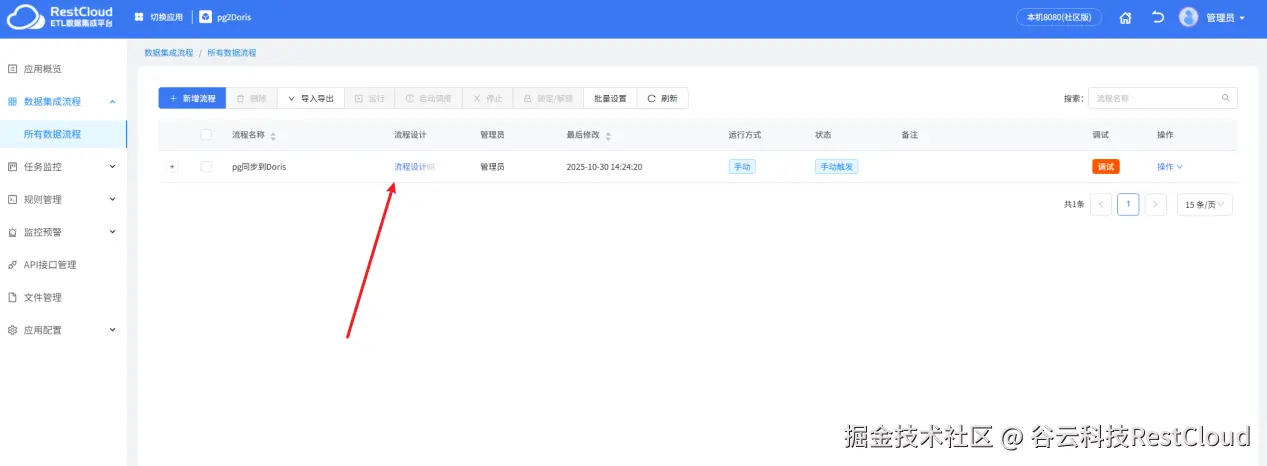Click the 刷新 refresh button
Viewport: 1267px width, 466px height.
(x=662, y=98)
